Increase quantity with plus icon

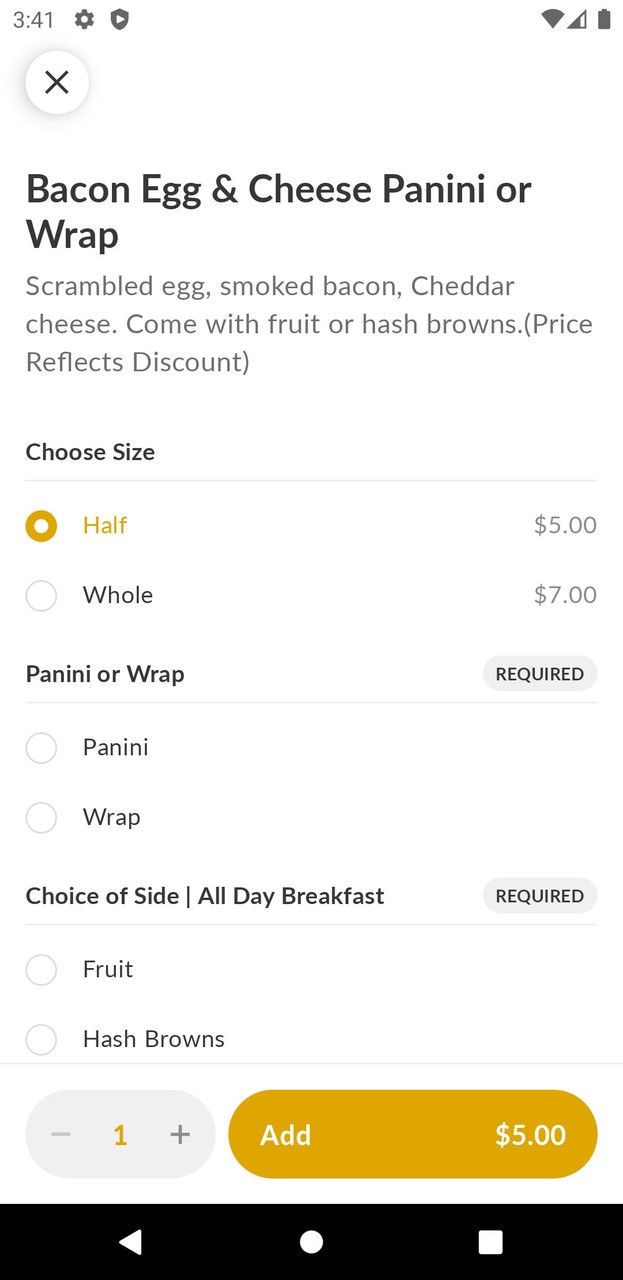click(x=180, y=1134)
